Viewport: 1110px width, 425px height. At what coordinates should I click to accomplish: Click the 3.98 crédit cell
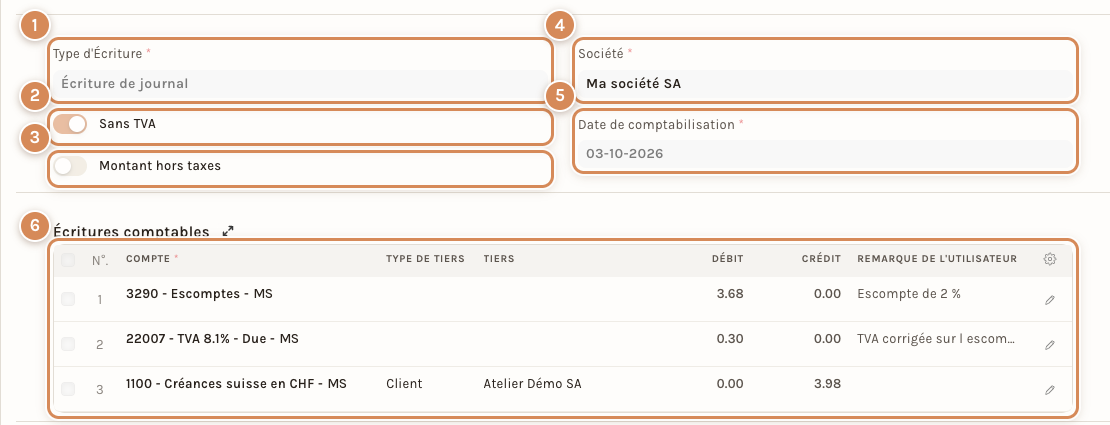click(x=828, y=383)
